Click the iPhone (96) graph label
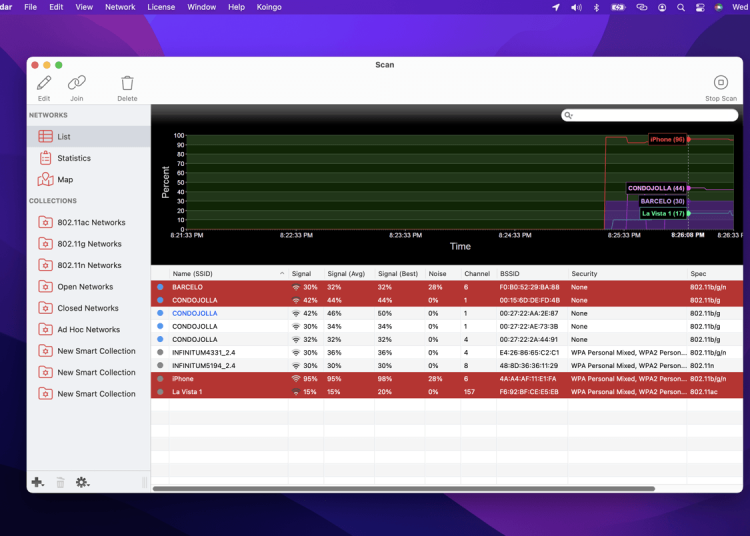 667,139
